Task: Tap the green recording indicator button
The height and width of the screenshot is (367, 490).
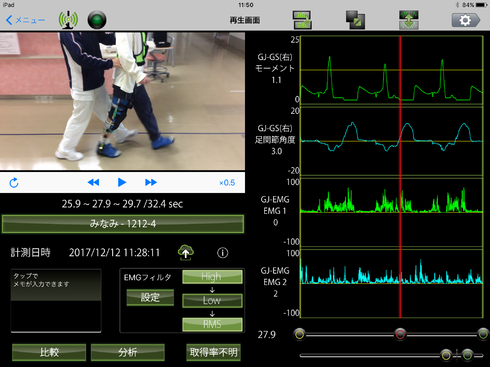Action: (x=97, y=20)
